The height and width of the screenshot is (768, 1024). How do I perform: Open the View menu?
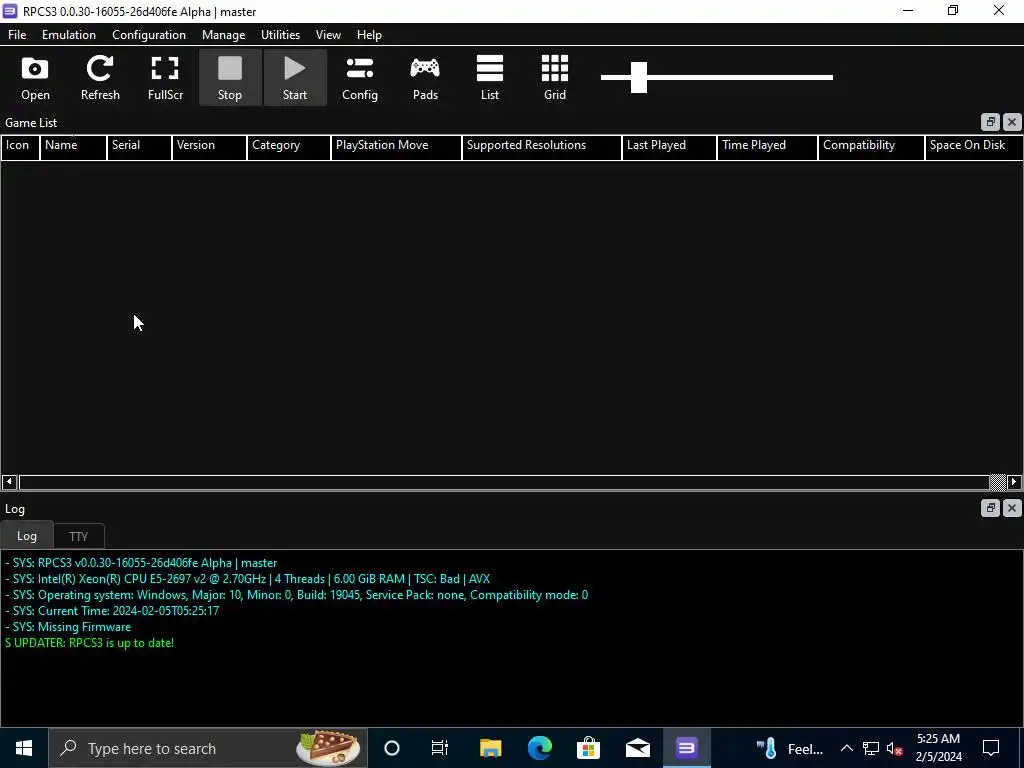tap(328, 35)
